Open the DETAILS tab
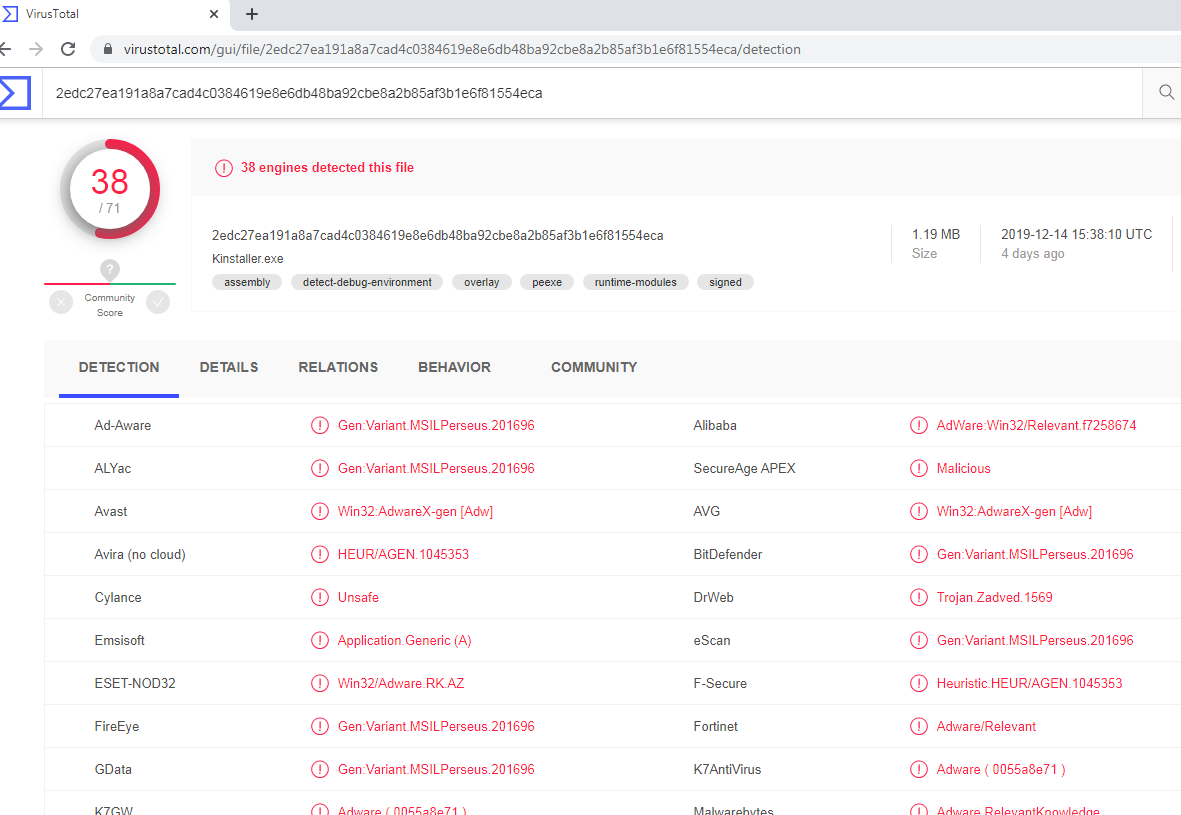The image size is (1181, 815). coord(229,368)
